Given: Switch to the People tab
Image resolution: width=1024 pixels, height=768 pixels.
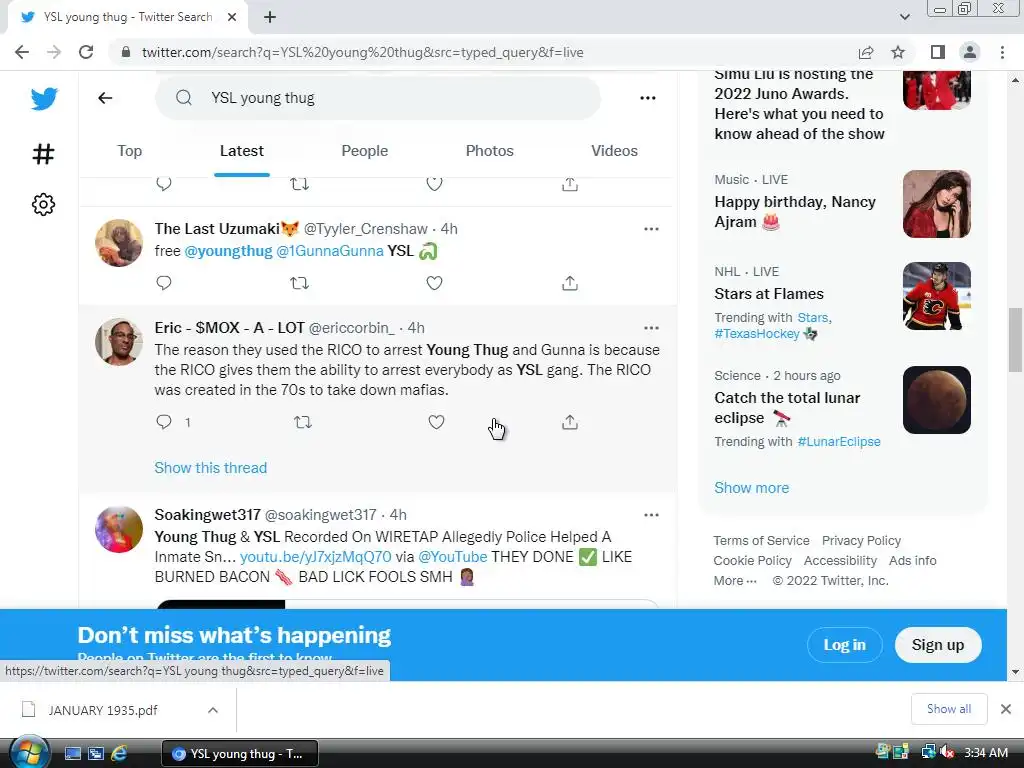Looking at the screenshot, I should pos(364,151).
